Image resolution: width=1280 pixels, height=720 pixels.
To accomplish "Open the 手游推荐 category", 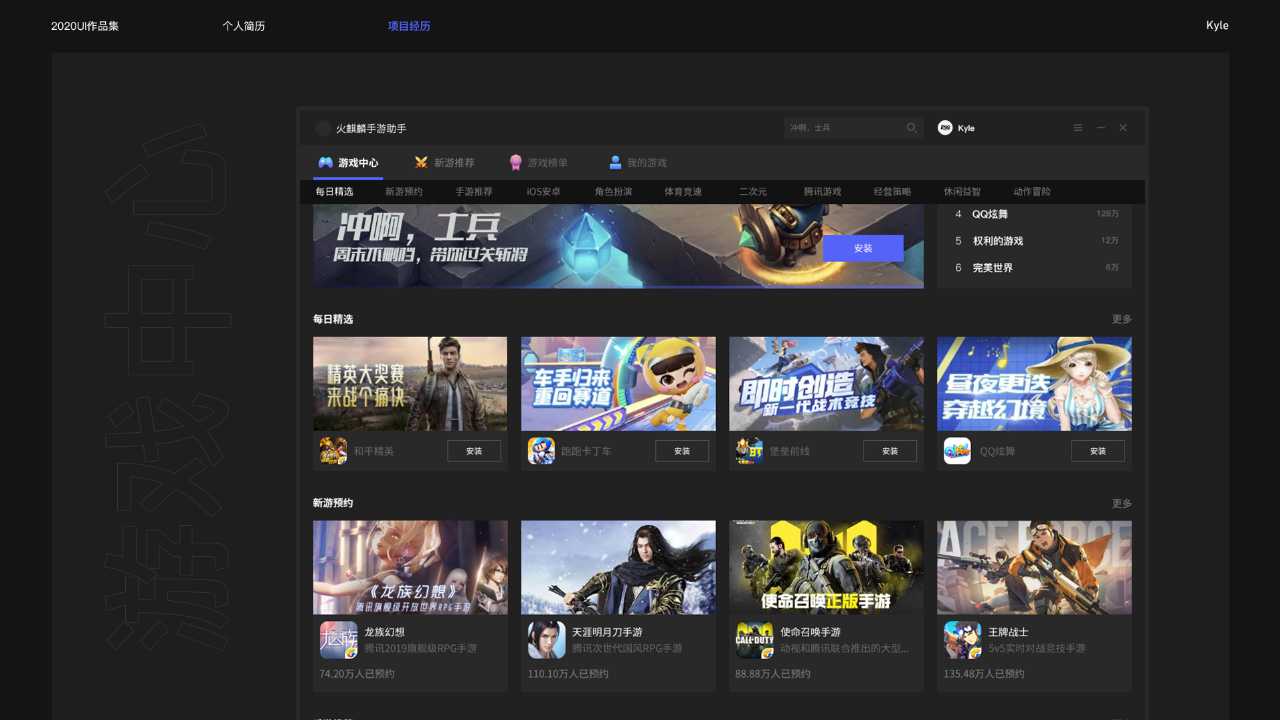I will [474, 192].
